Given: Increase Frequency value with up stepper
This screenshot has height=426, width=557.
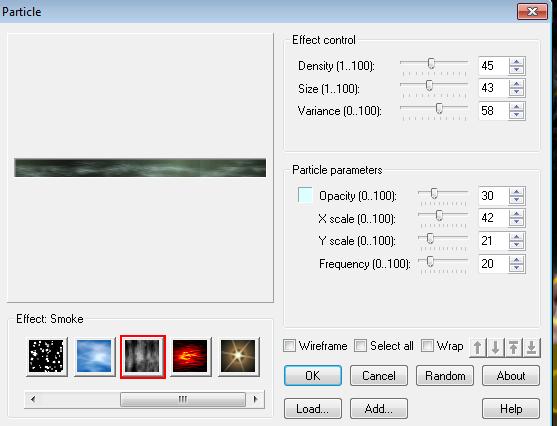Looking at the screenshot, I should point(517,260).
